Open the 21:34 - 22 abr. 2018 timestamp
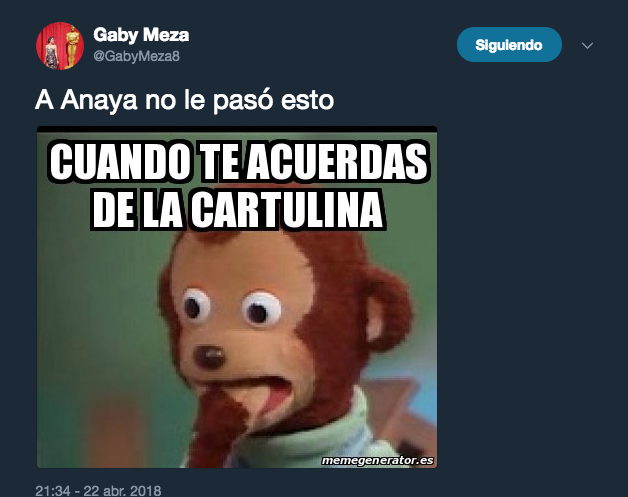Image resolution: width=628 pixels, height=497 pixels. pos(99,491)
